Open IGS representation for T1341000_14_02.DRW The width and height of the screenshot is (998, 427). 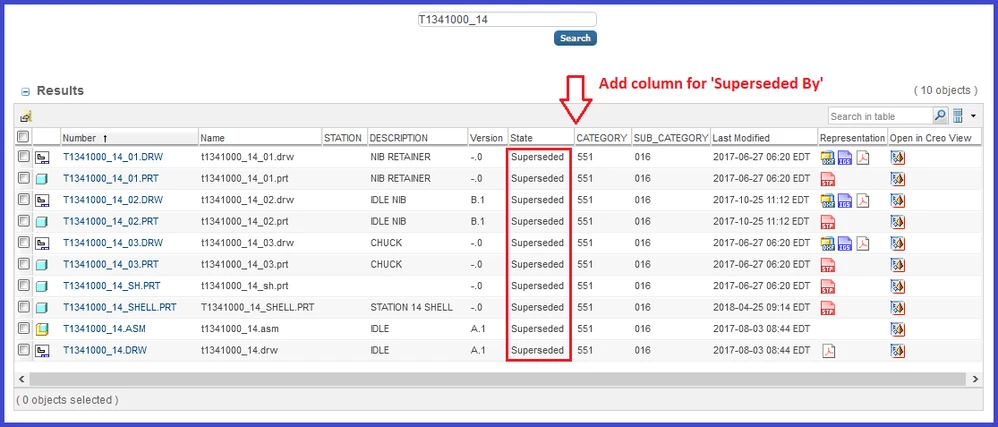845,200
